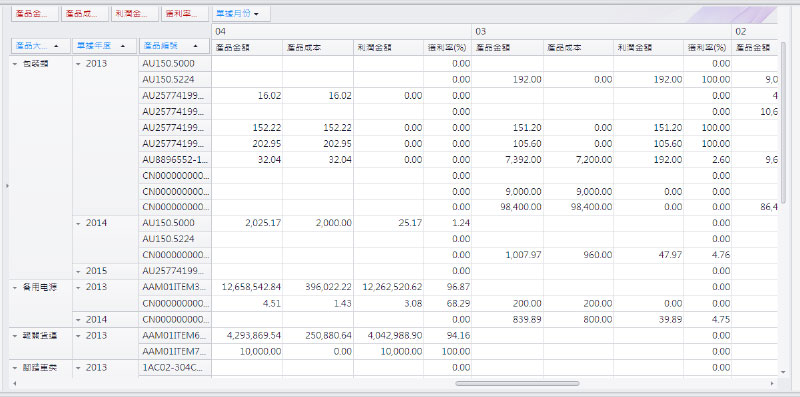Select product row AAM01ITEM6...
800x397 pixels.
pos(174,335)
